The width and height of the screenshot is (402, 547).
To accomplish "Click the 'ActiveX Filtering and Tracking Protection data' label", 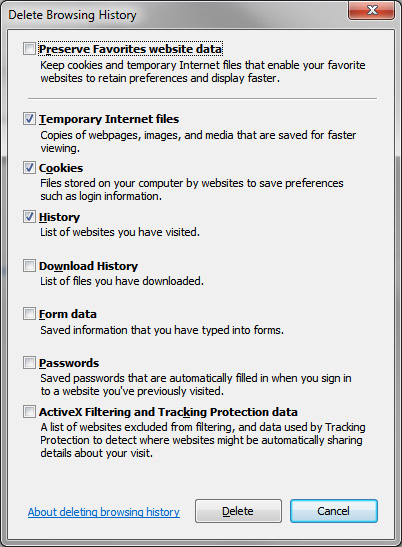I will (x=168, y=412).
